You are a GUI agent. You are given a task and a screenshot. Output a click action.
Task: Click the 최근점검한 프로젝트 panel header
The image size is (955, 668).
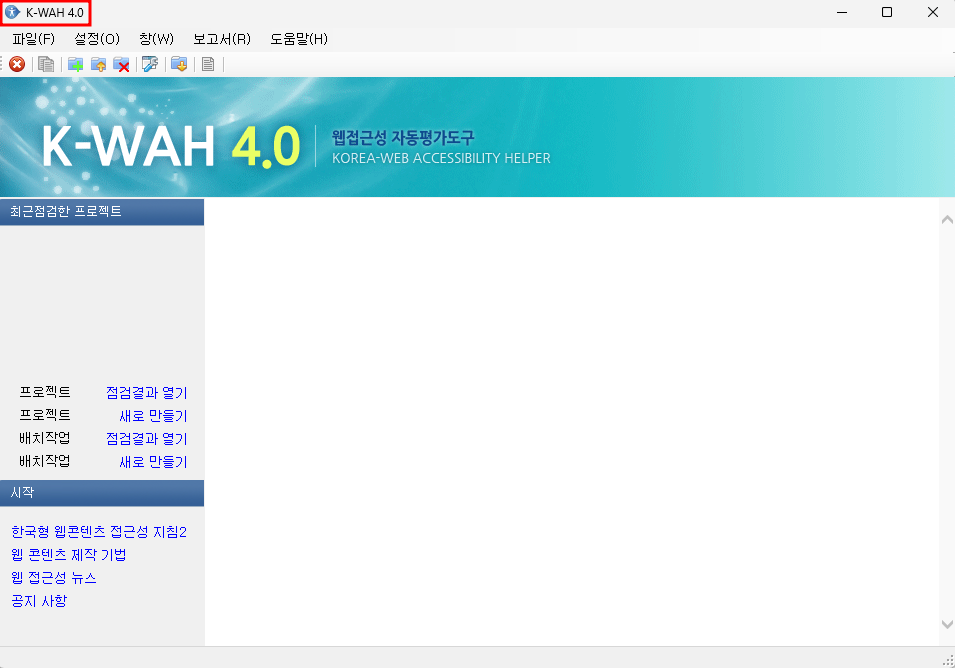coord(102,212)
